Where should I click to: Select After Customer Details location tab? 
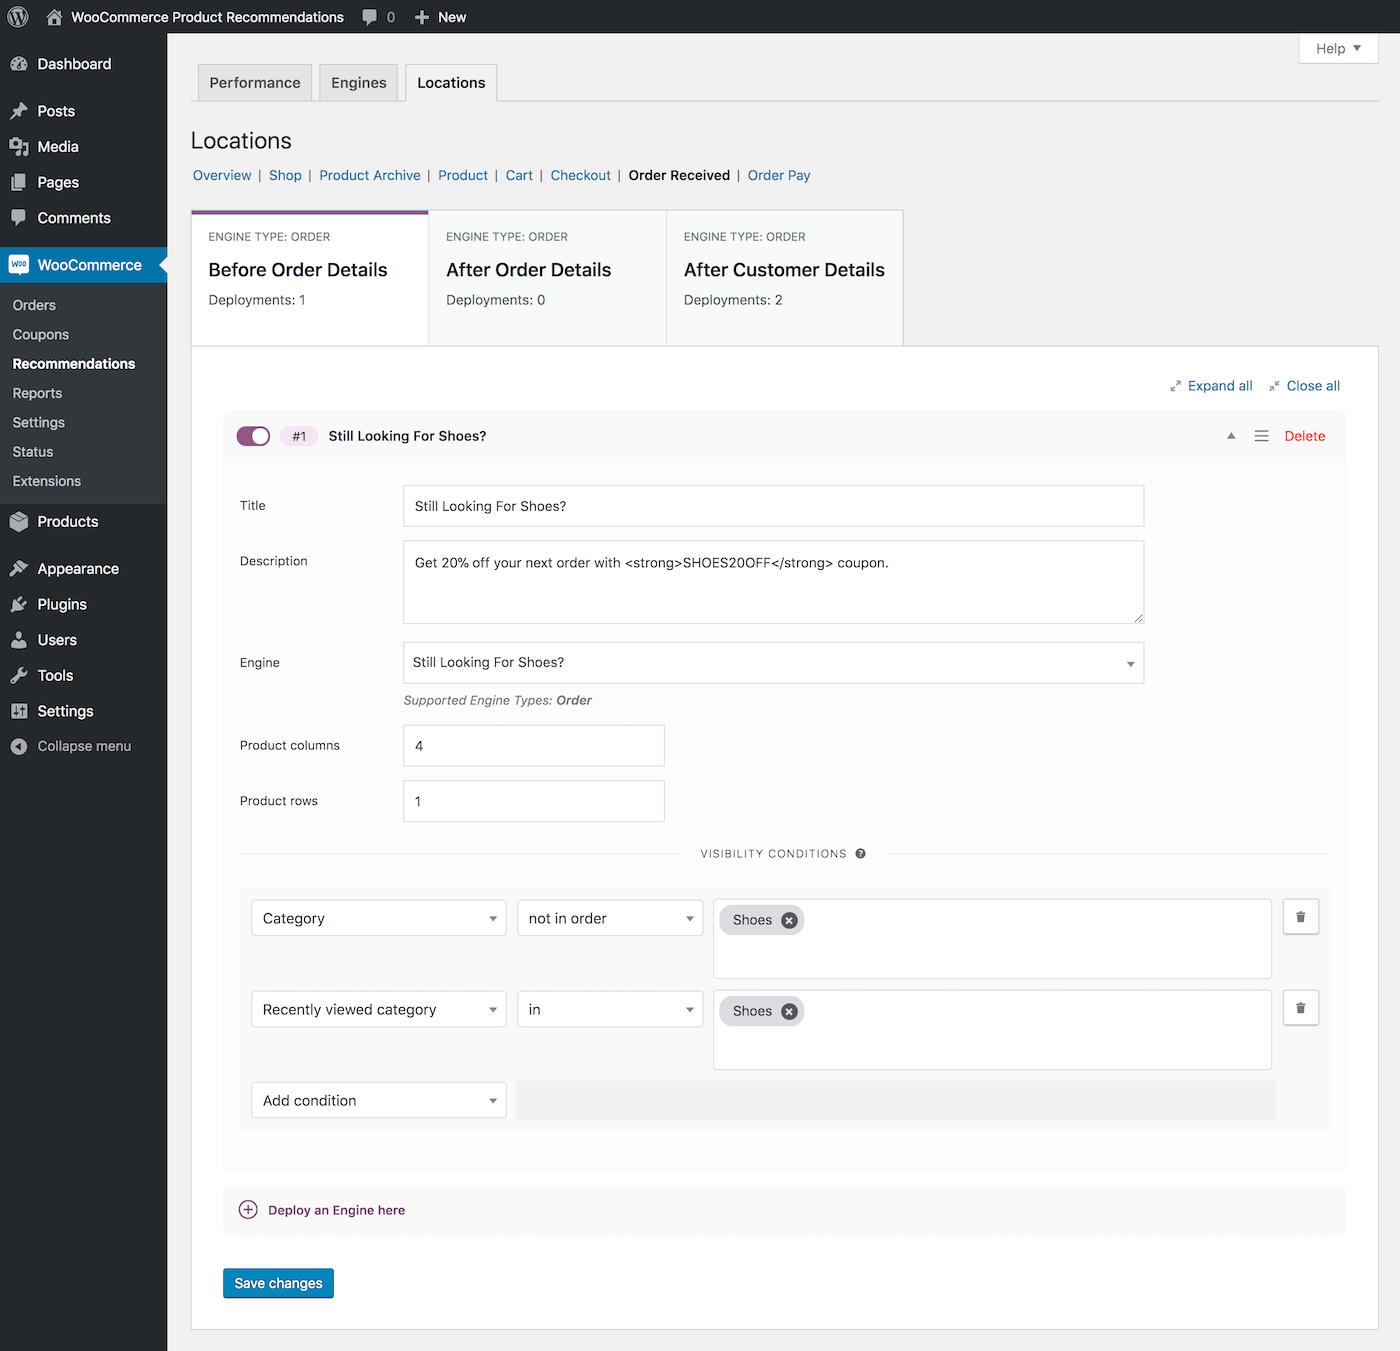point(785,278)
